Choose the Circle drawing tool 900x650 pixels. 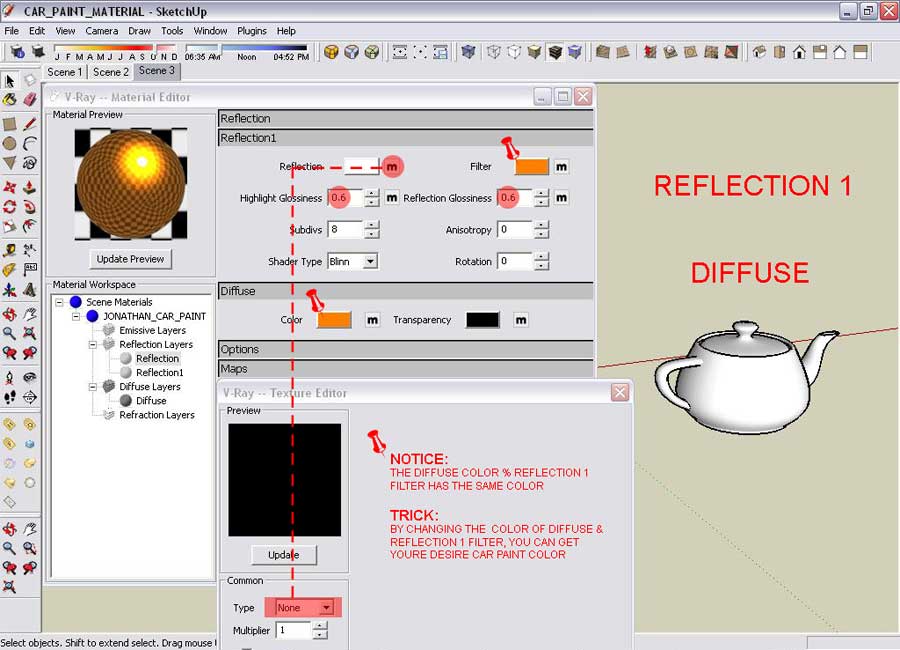(9, 144)
